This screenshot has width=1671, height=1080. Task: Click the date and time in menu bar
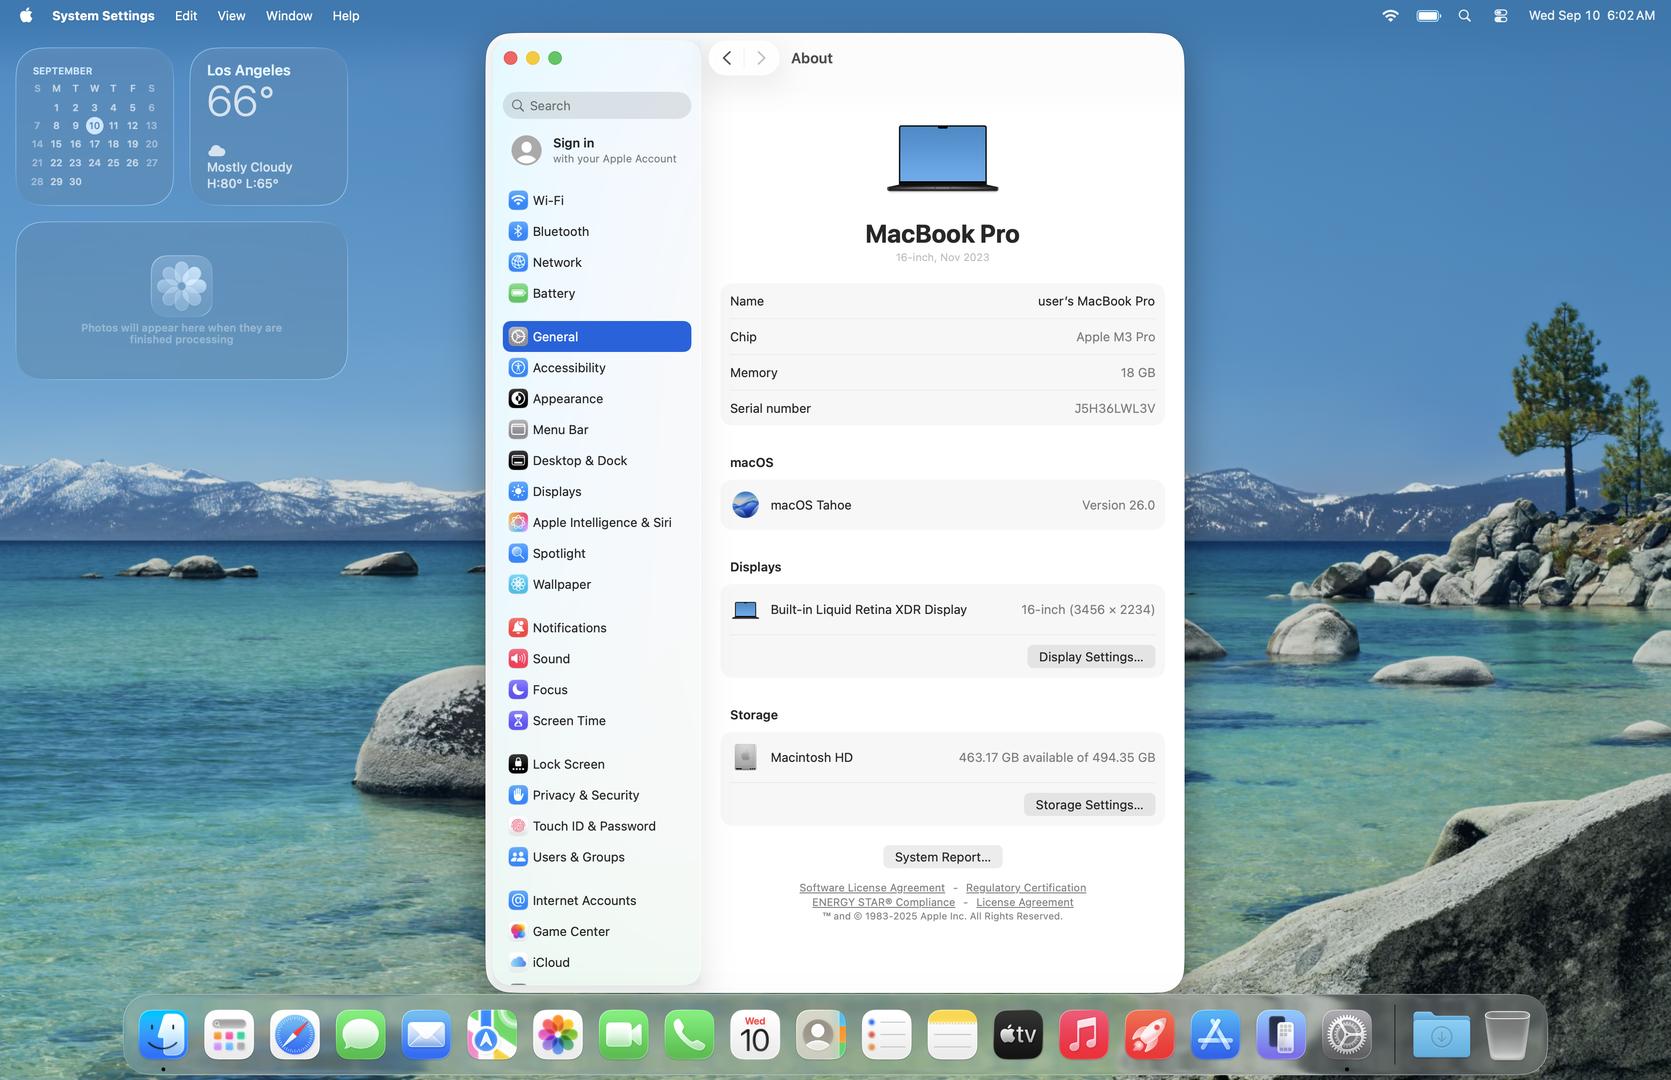[x=1591, y=16]
